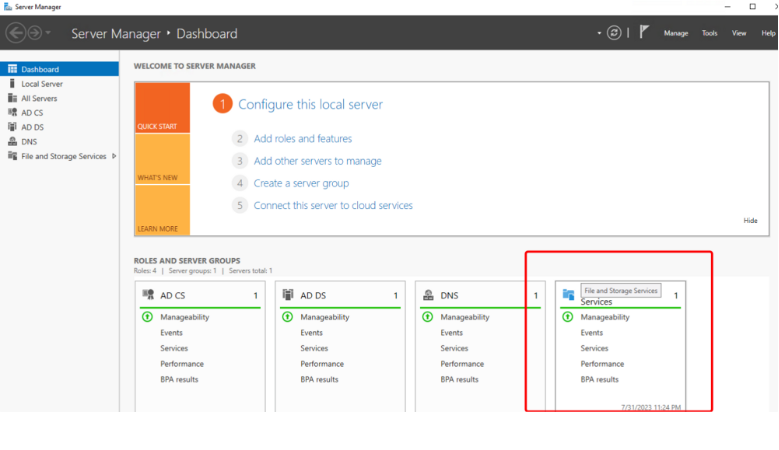Screen dimensions: 779x450
Task: Click the DNS tile icon
Action: pyautogui.click(x=428, y=295)
